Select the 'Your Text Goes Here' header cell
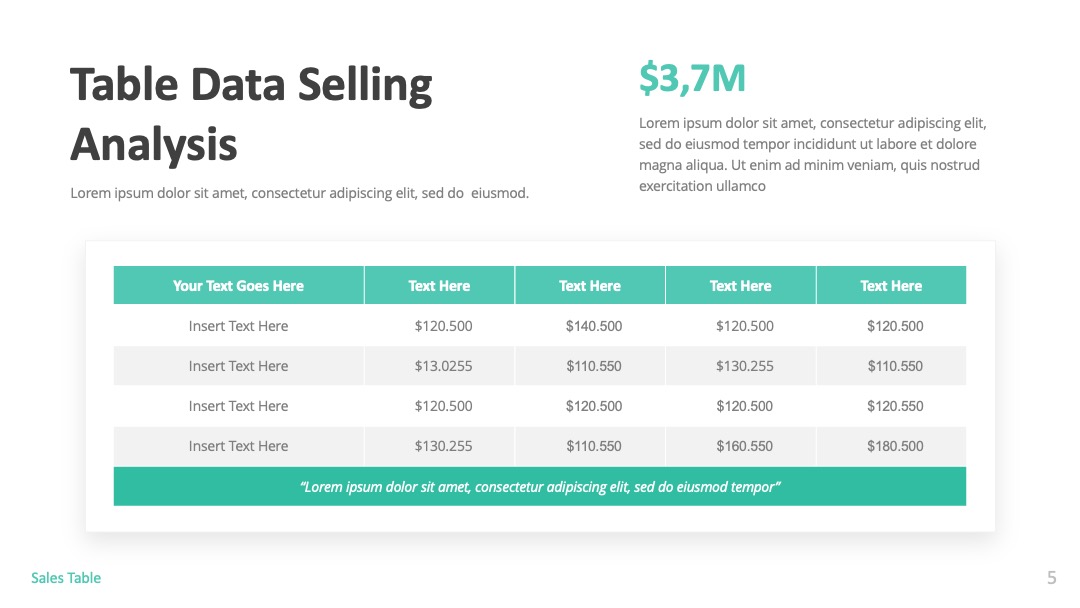The image size is (1080, 608). (238, 286)
